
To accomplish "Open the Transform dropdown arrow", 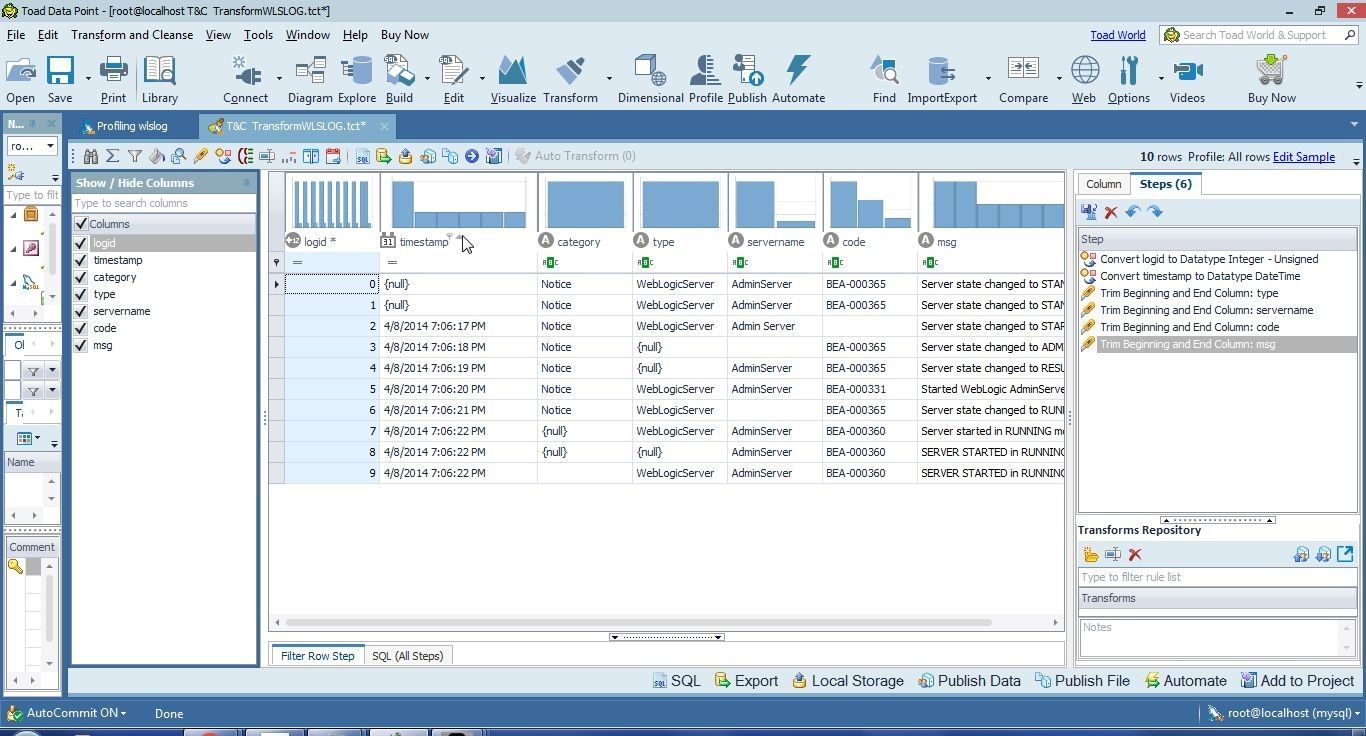I will (609, 78).
